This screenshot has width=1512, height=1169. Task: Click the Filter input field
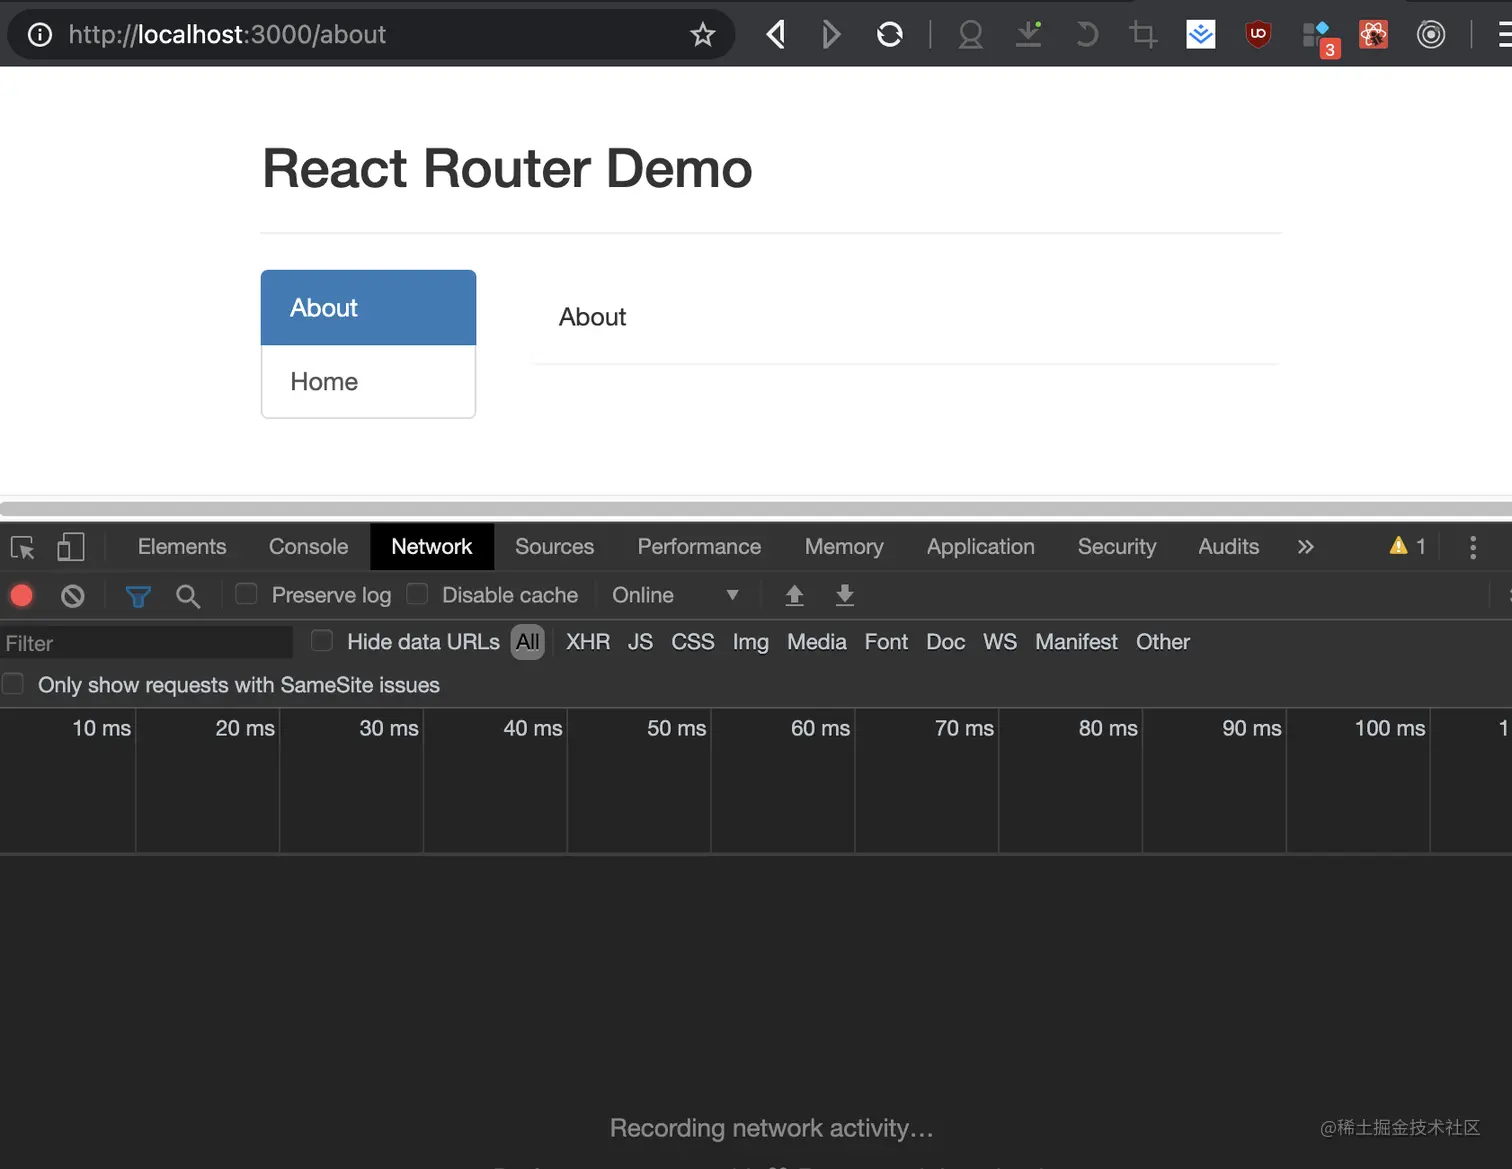[147, 643]
